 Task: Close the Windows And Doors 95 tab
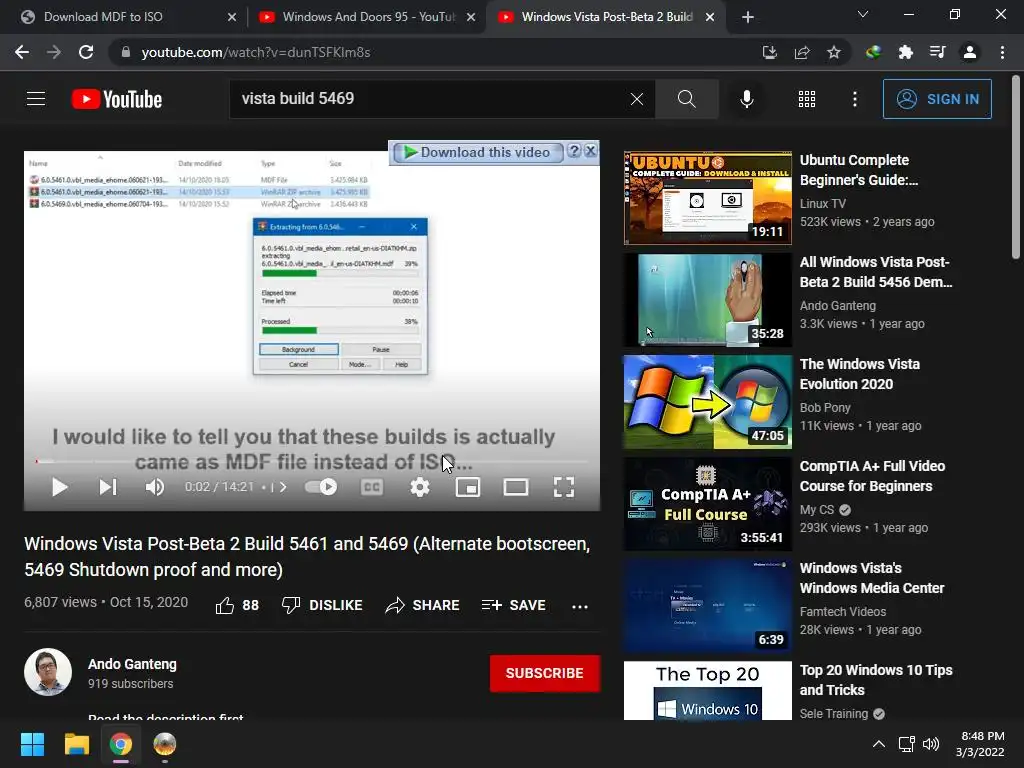471,17
